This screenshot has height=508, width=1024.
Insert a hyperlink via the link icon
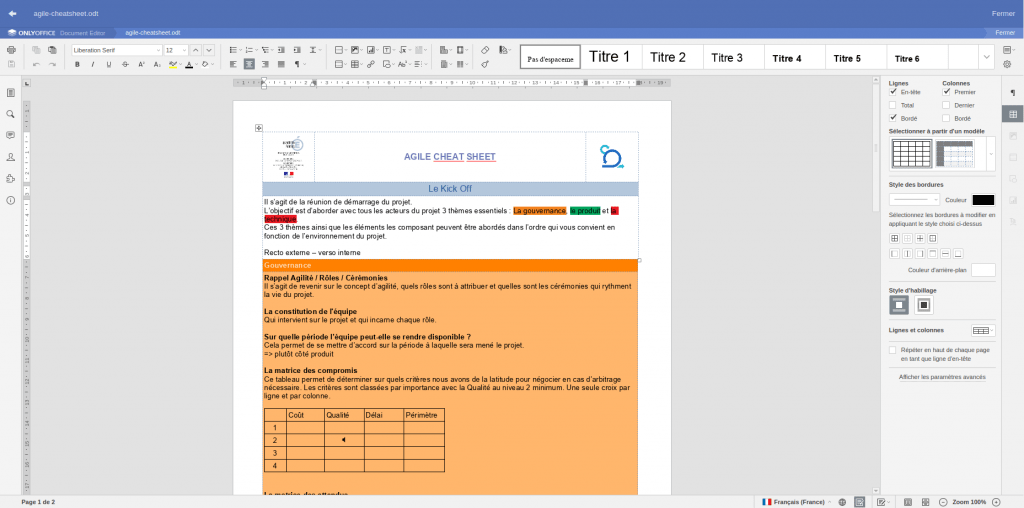371,64
